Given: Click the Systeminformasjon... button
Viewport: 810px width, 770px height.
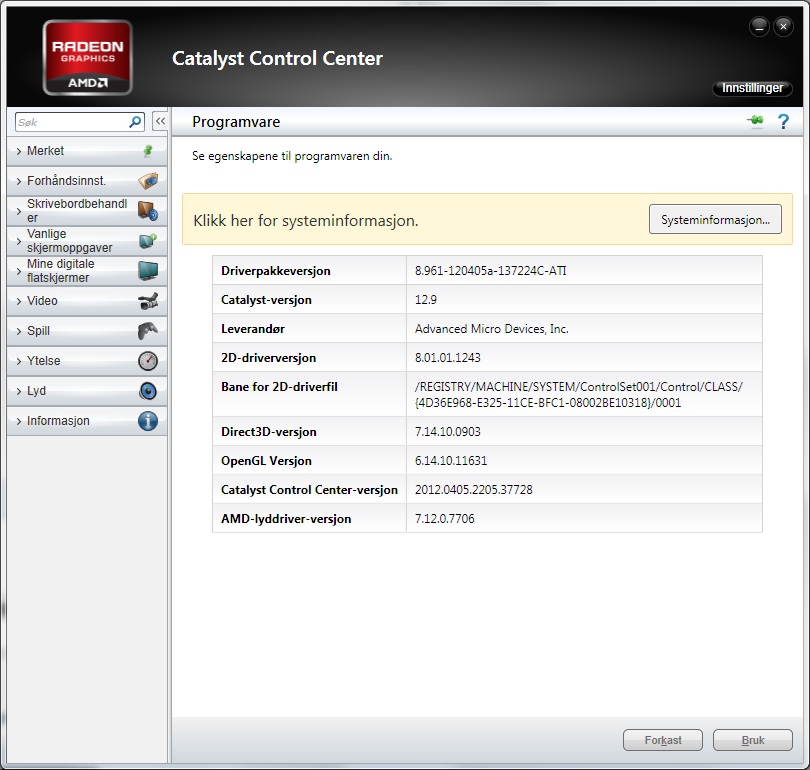Looking at the screenshot, I should tap(715, 219).
